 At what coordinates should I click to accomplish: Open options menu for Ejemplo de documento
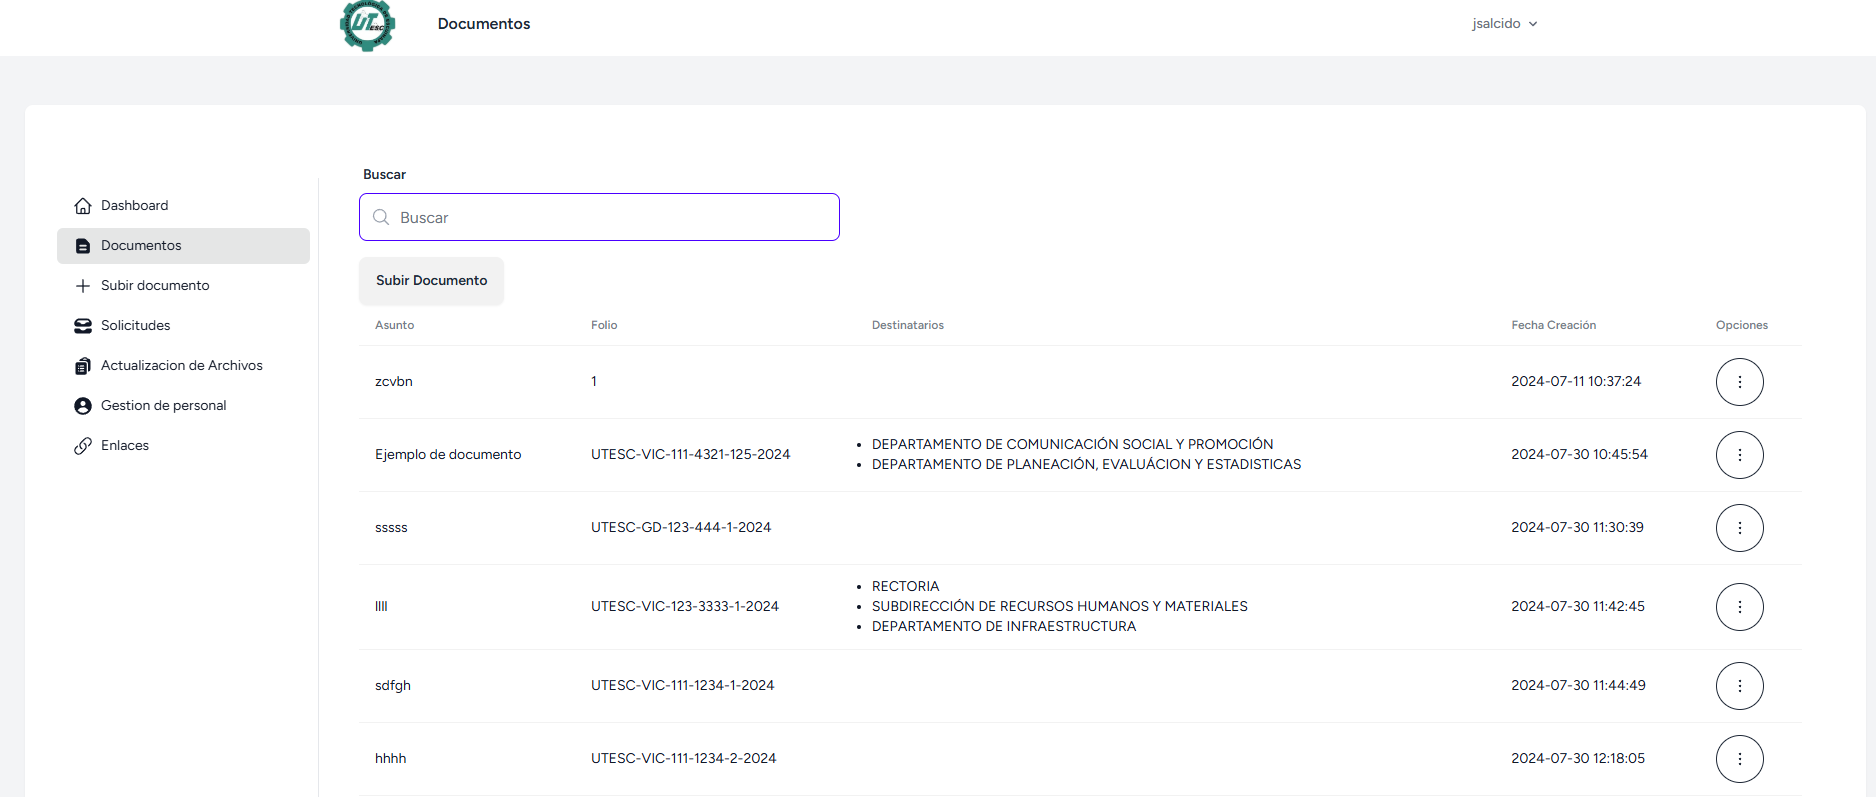click(1739, 455)
